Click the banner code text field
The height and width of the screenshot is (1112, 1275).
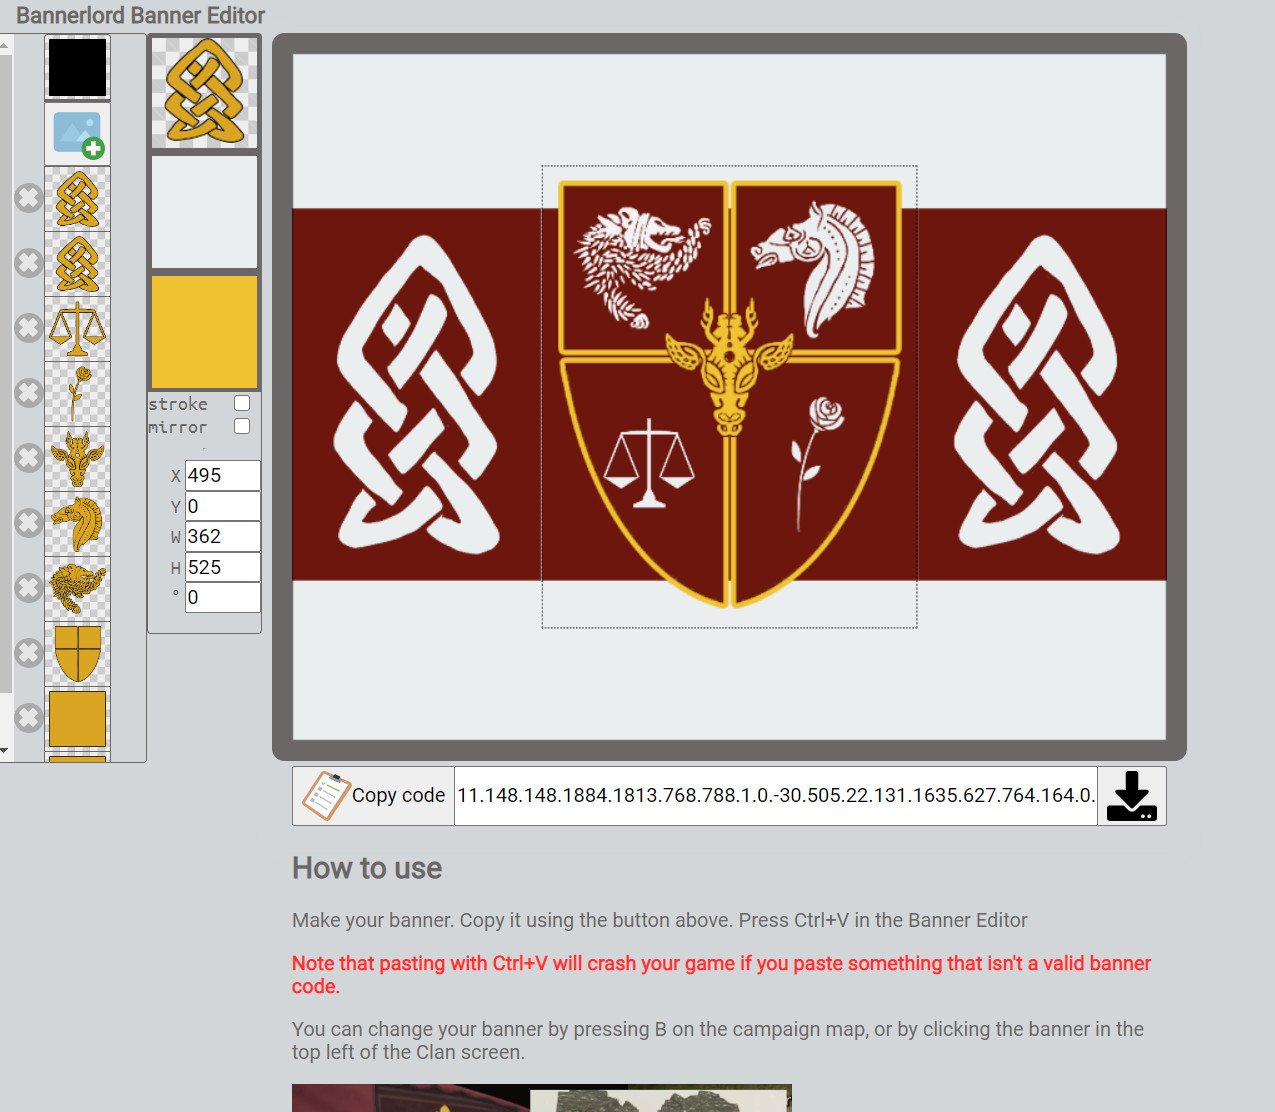775,796
